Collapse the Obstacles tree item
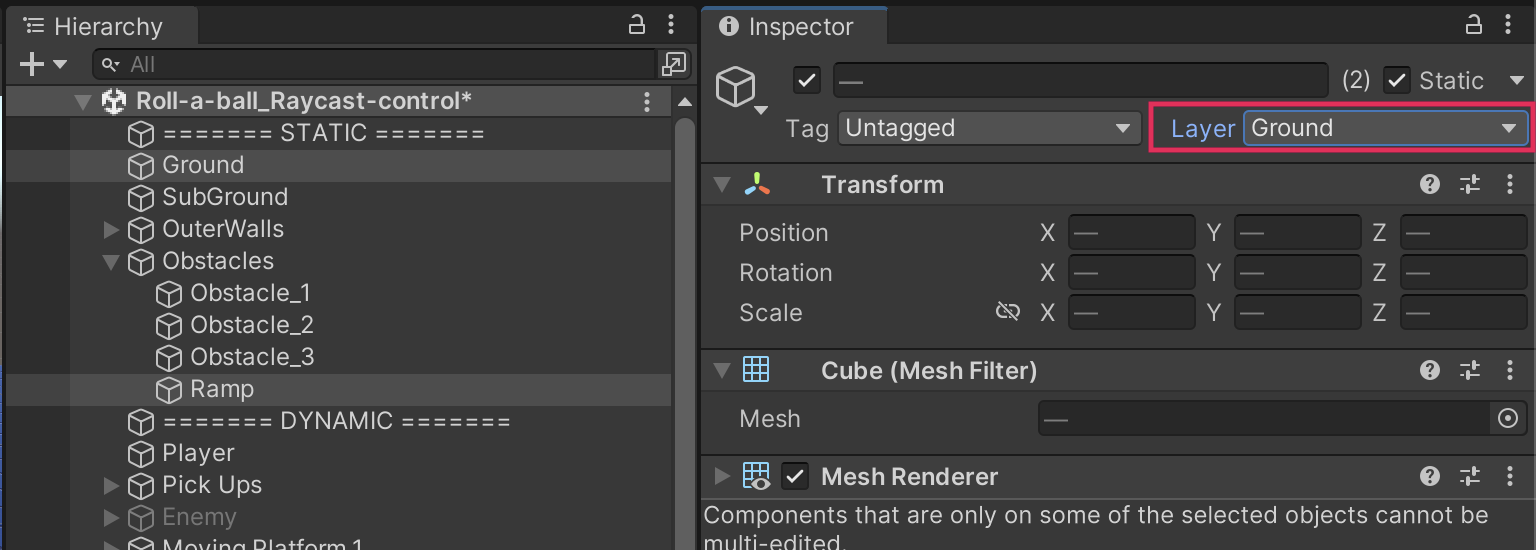This screenshot has height=550, width=1536. tap(111, 262)
